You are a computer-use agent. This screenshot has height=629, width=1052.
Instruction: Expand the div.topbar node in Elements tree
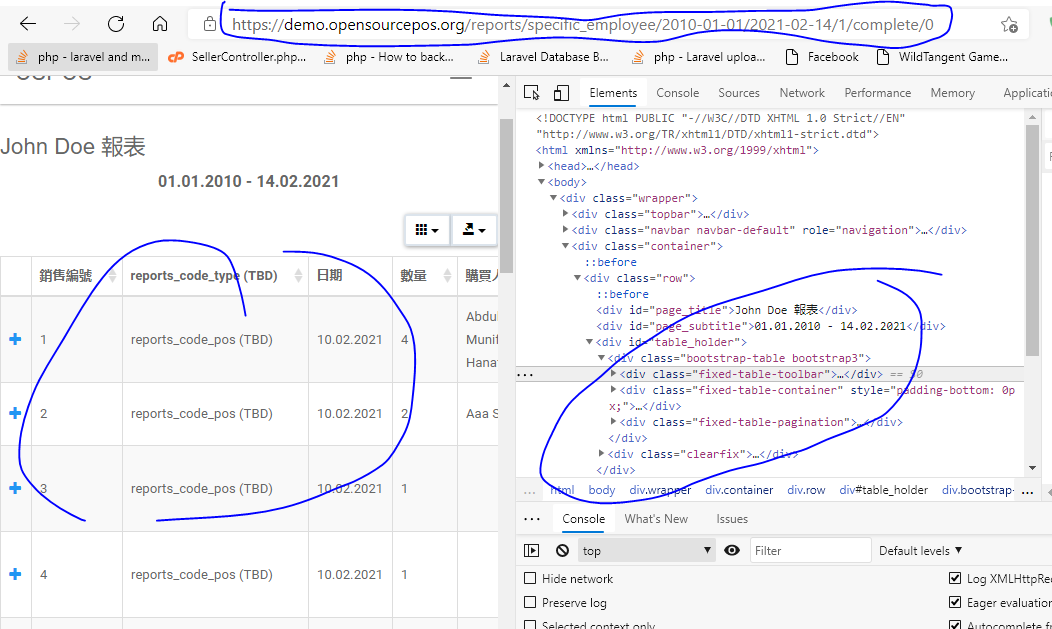coord(566,213)
